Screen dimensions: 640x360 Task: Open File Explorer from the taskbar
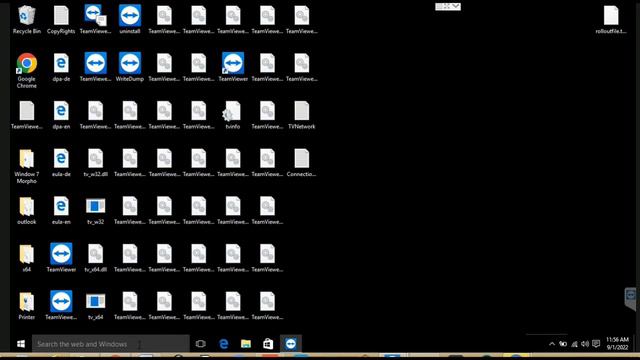(x=246, y=344)
